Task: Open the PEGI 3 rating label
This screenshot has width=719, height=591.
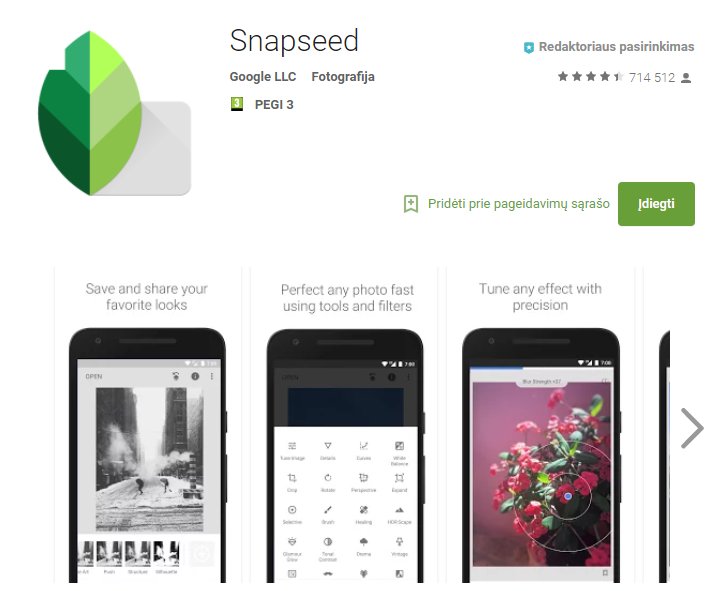Action: (x=274, y=105)
